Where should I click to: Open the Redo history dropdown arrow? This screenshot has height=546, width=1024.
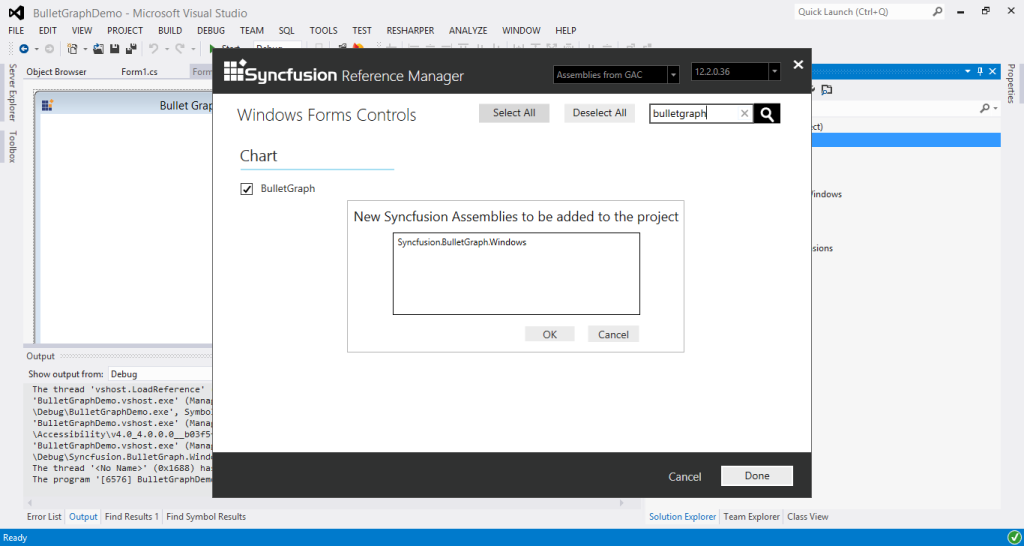[193, 49]
